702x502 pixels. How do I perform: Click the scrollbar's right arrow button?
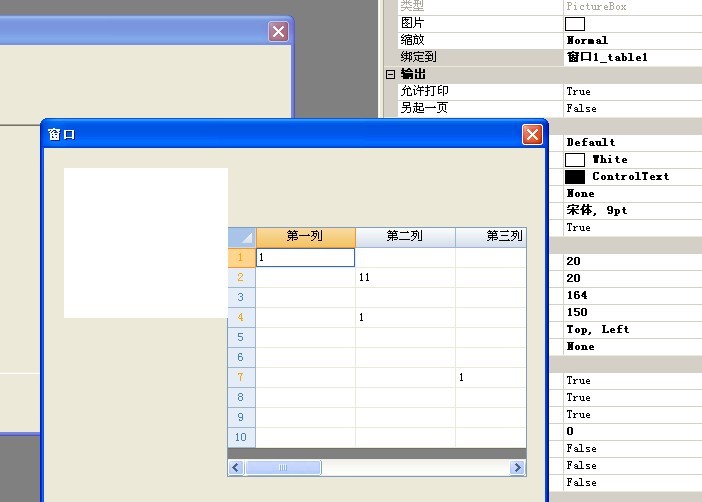[517, 467]
